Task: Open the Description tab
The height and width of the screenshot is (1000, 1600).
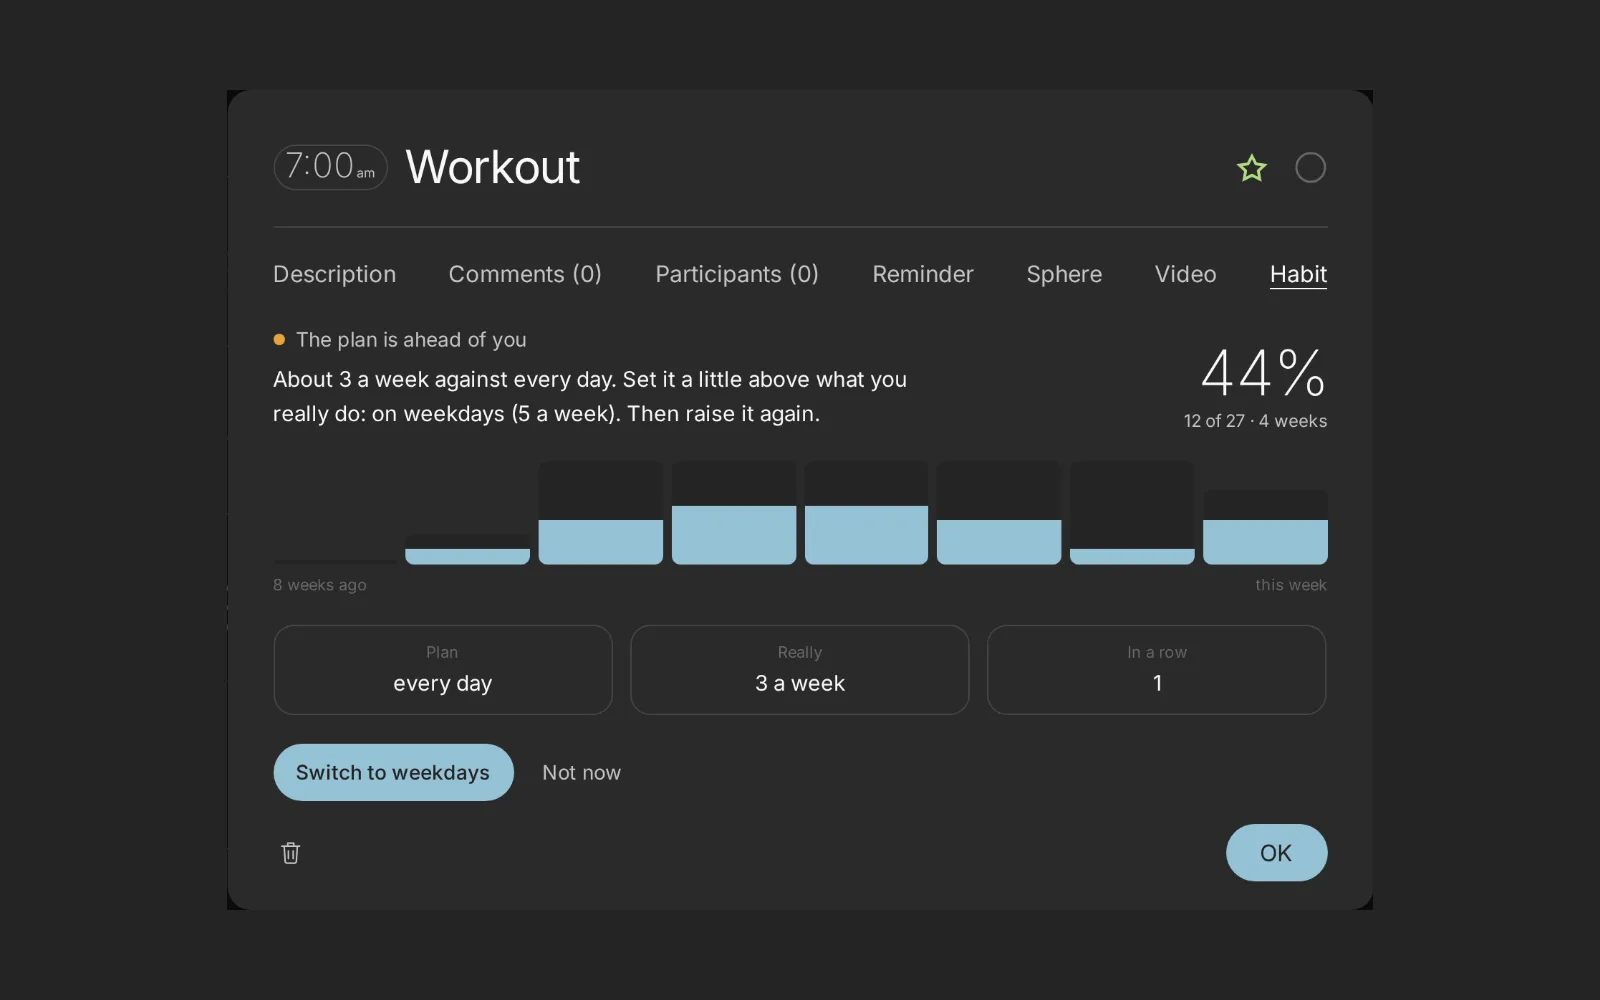Action: click(334, 274)
